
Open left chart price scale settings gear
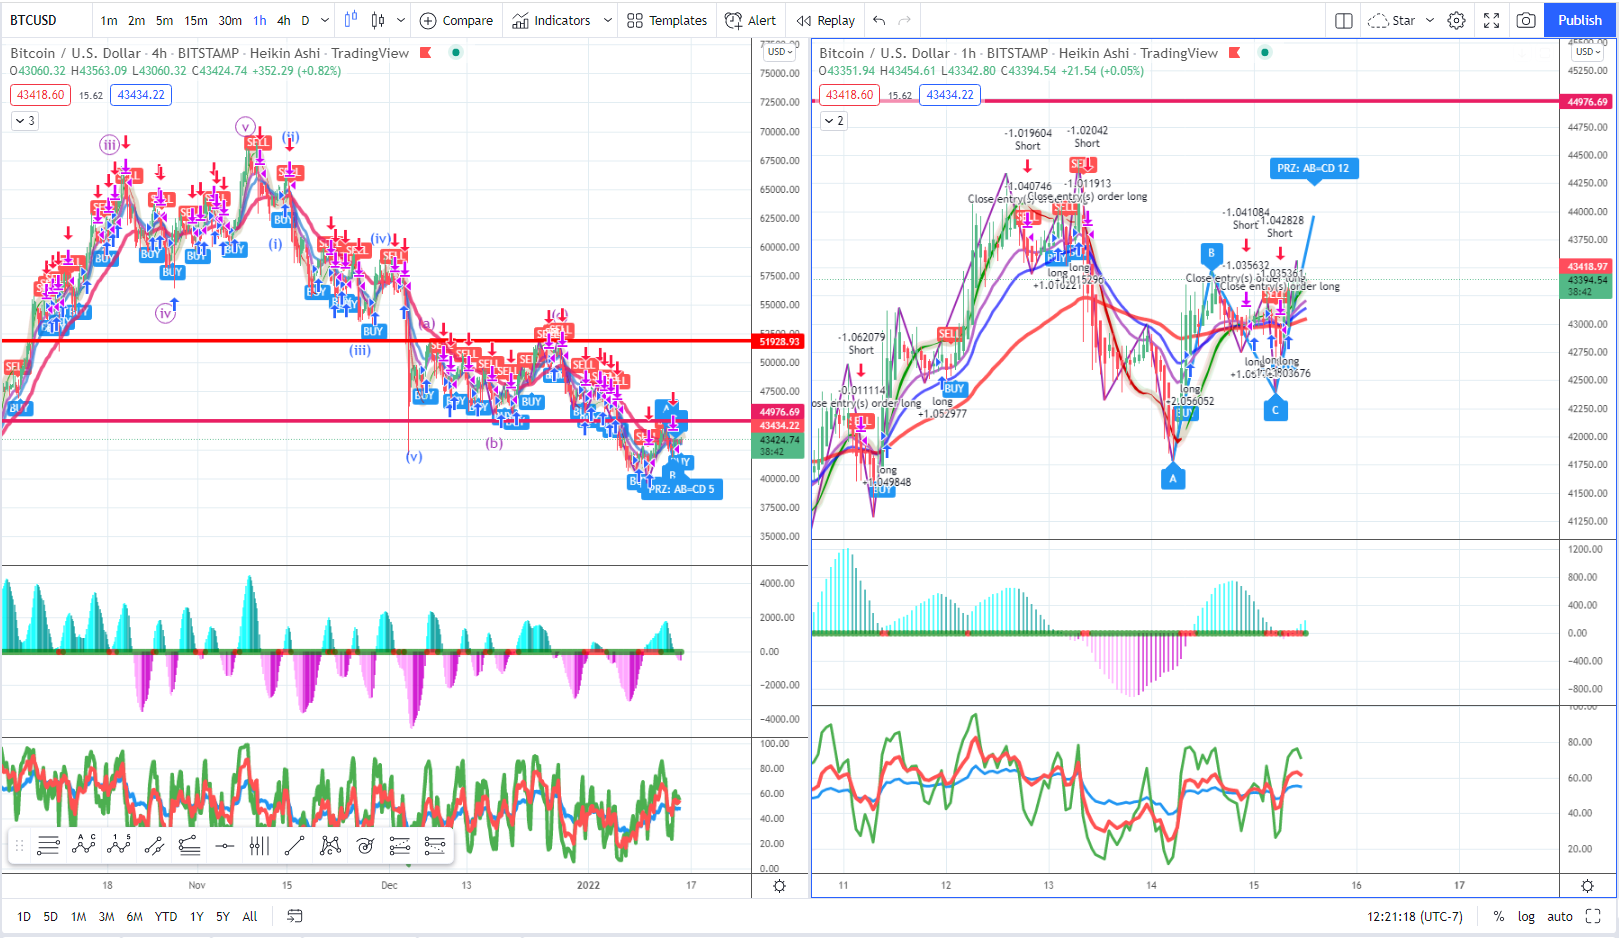click(779, 886)
